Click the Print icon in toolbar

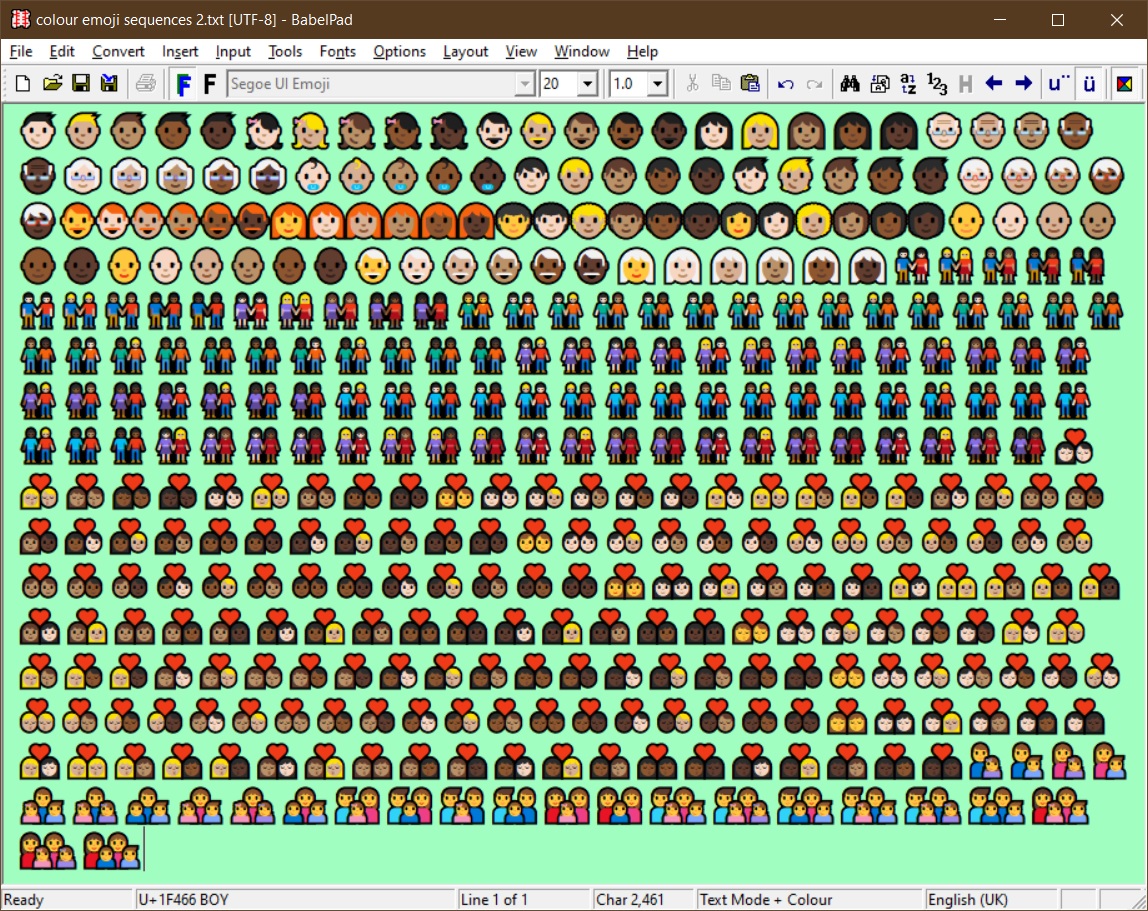[146, 83]
